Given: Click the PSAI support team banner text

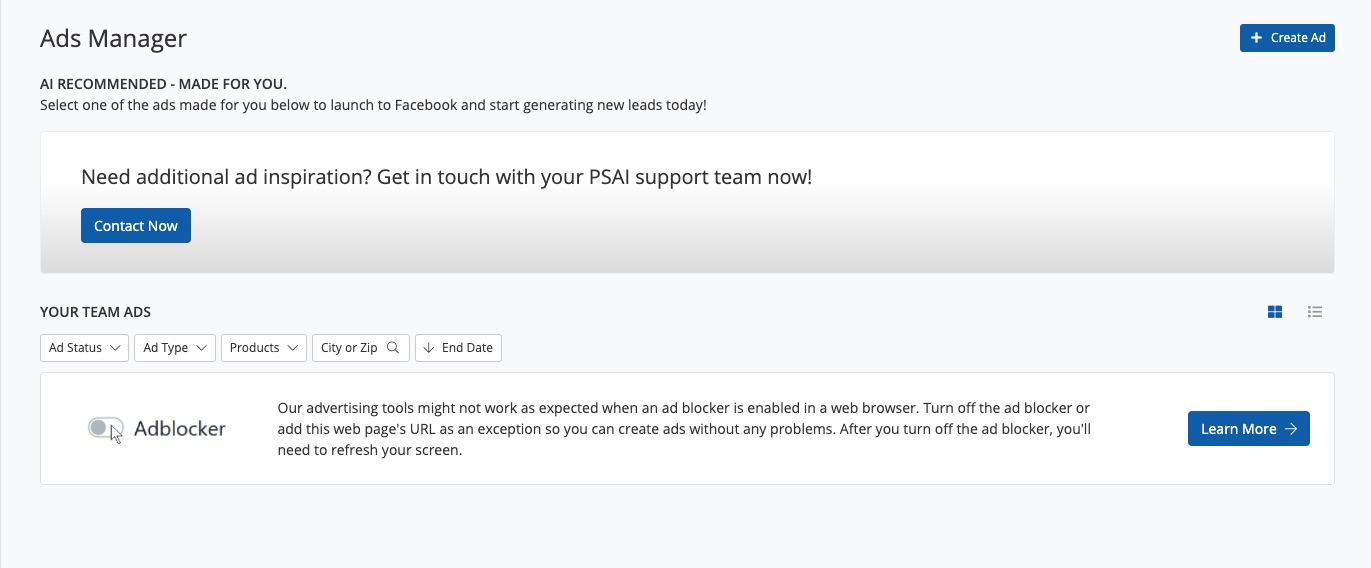Looking at the screenshot, I should [446, 178].
